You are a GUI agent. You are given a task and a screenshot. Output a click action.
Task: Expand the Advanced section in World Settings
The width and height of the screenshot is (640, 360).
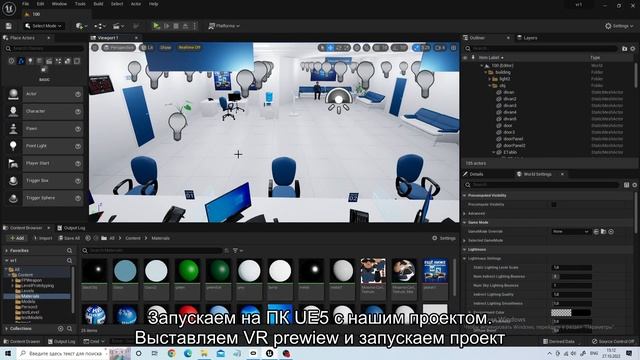(x=464, y=213)
